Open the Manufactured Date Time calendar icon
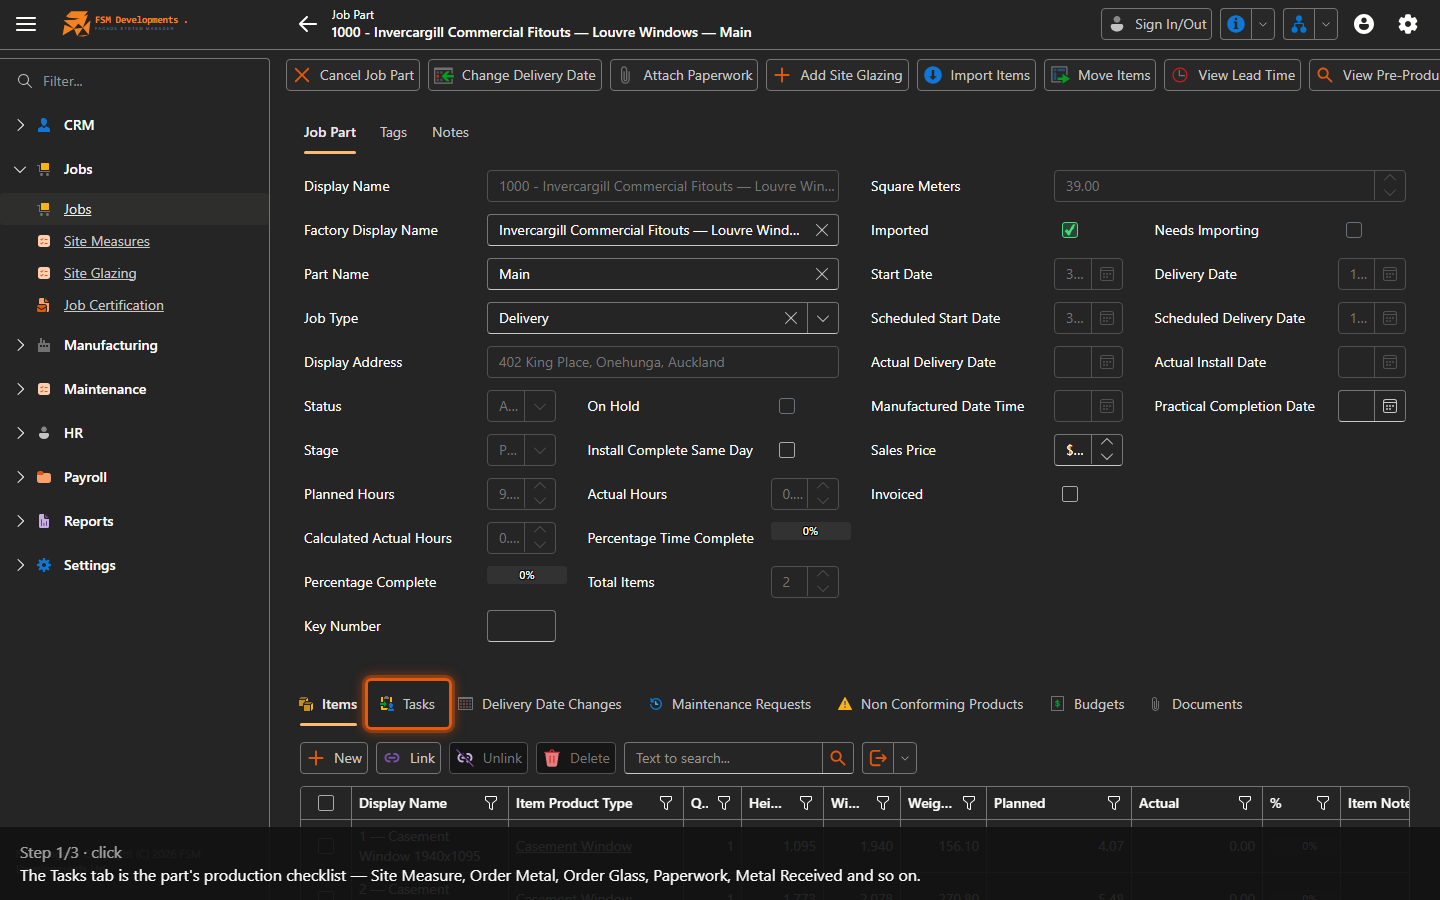Viewport: 1440px width, 900px height. coord(1107,406)
